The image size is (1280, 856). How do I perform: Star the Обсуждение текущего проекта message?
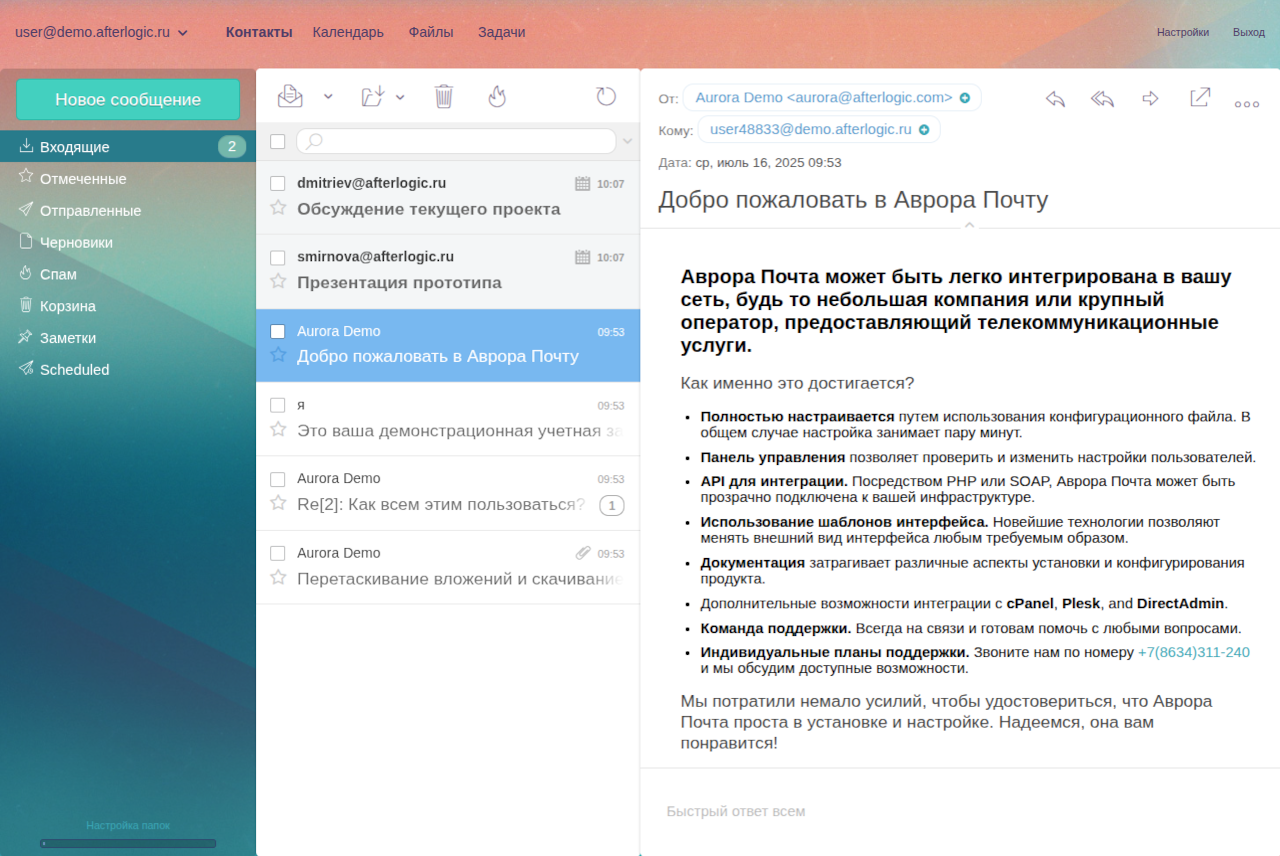pyautogui.click(x=278, y=208)
